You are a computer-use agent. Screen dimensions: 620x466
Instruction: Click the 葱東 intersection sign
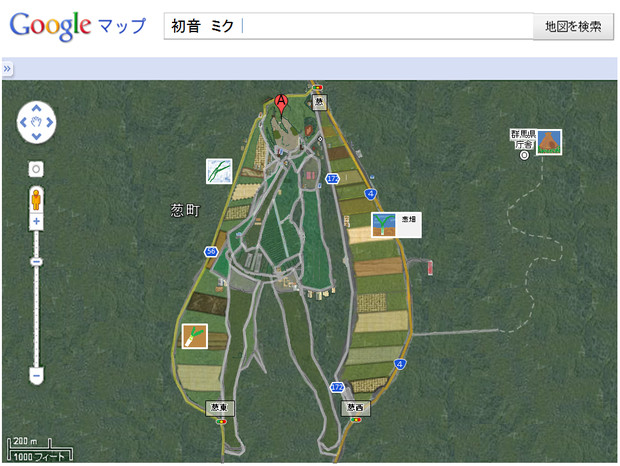click(220, 408)
